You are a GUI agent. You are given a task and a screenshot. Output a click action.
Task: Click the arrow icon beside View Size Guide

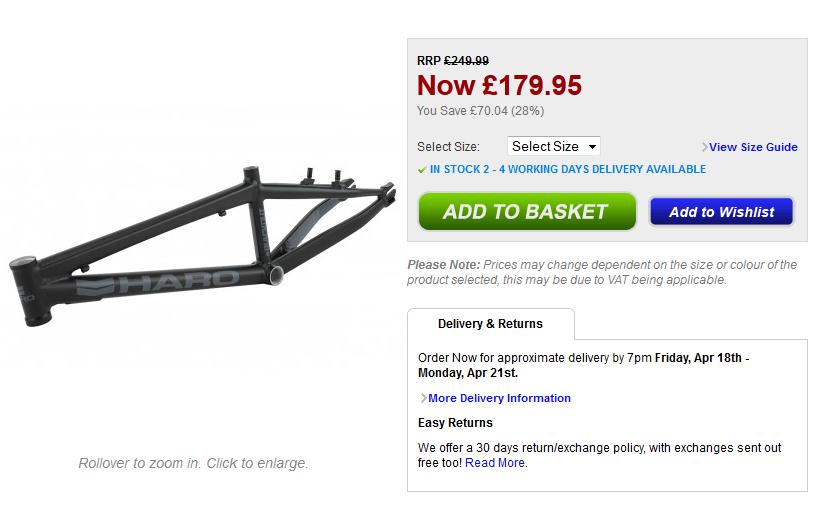(705, 147)
